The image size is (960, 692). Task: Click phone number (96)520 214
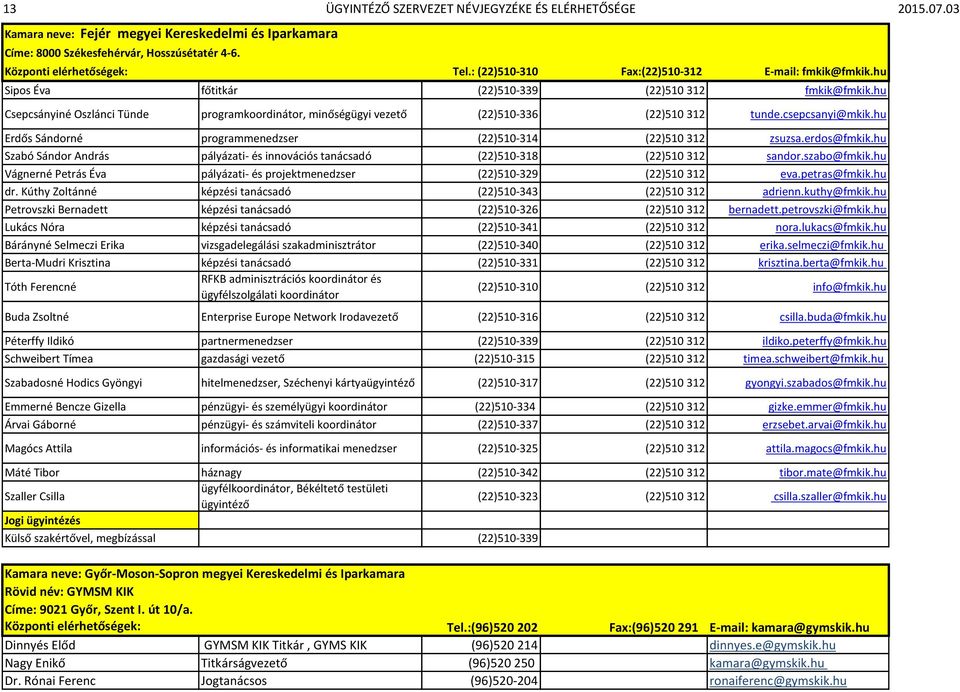click(x=504, y=645)
